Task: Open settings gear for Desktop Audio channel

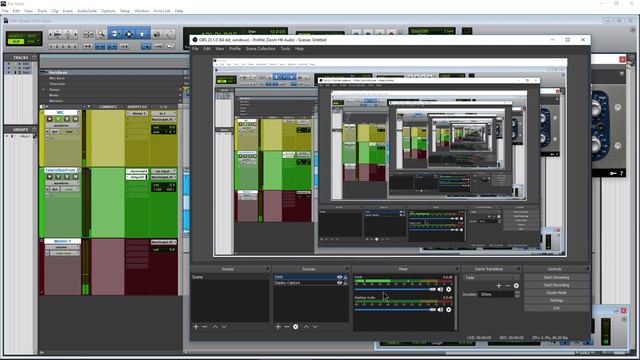Action: tap(449, 310)
